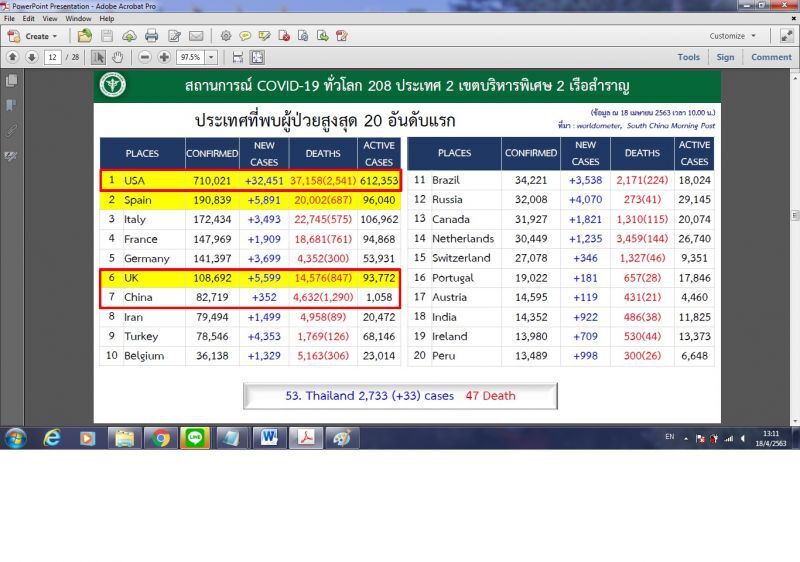Toggle read mode expand icon
The image size is (800, 562).
point(786,36)
